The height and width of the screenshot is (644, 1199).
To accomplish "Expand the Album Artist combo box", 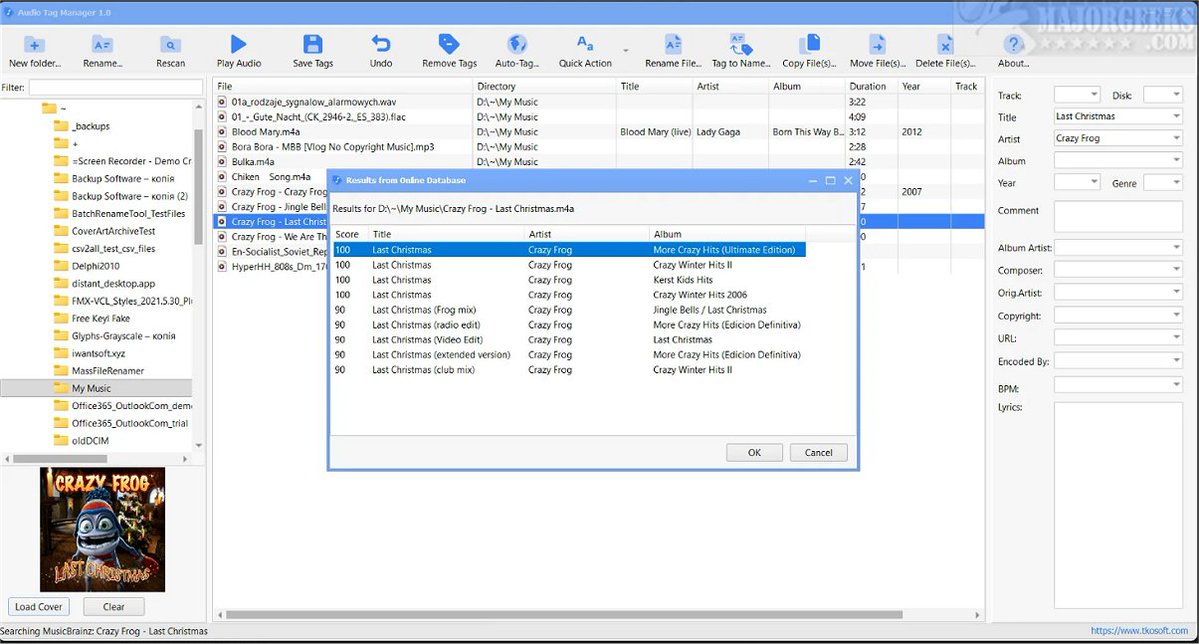I will 1176,247.
